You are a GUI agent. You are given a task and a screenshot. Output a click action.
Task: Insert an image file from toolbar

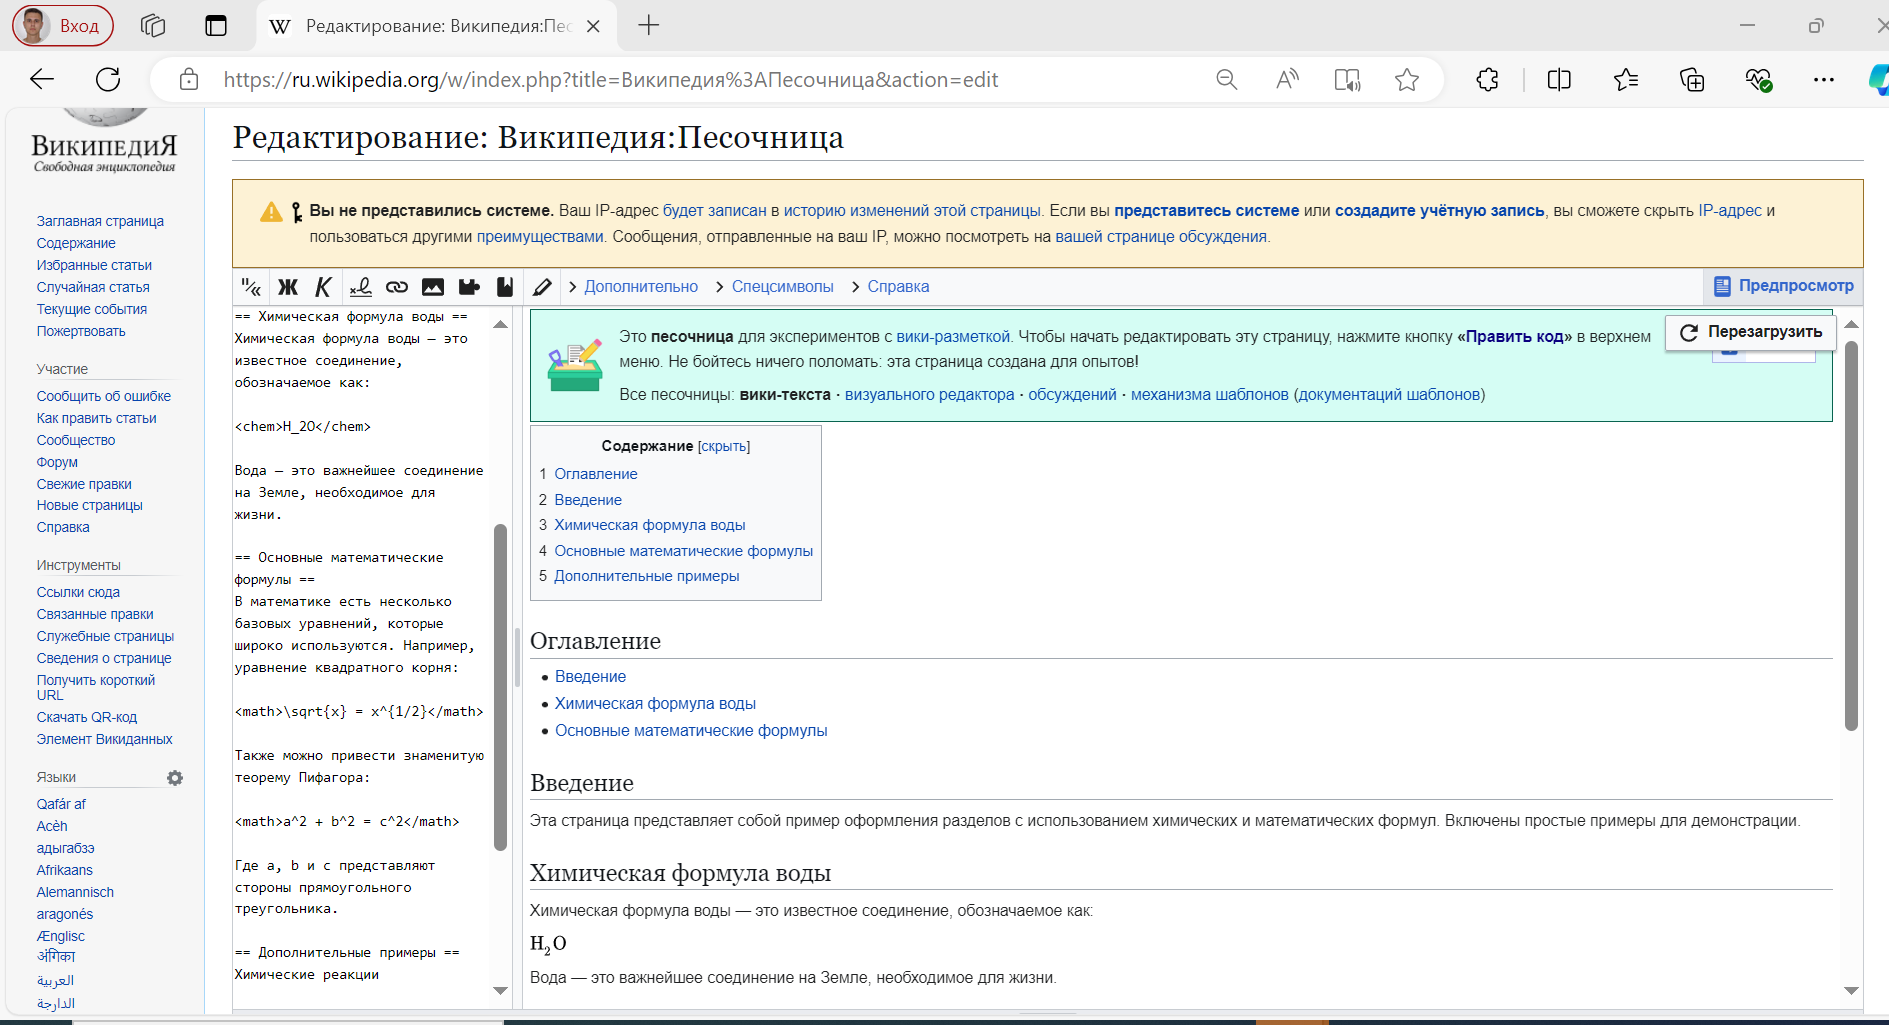tap(433, 287)
